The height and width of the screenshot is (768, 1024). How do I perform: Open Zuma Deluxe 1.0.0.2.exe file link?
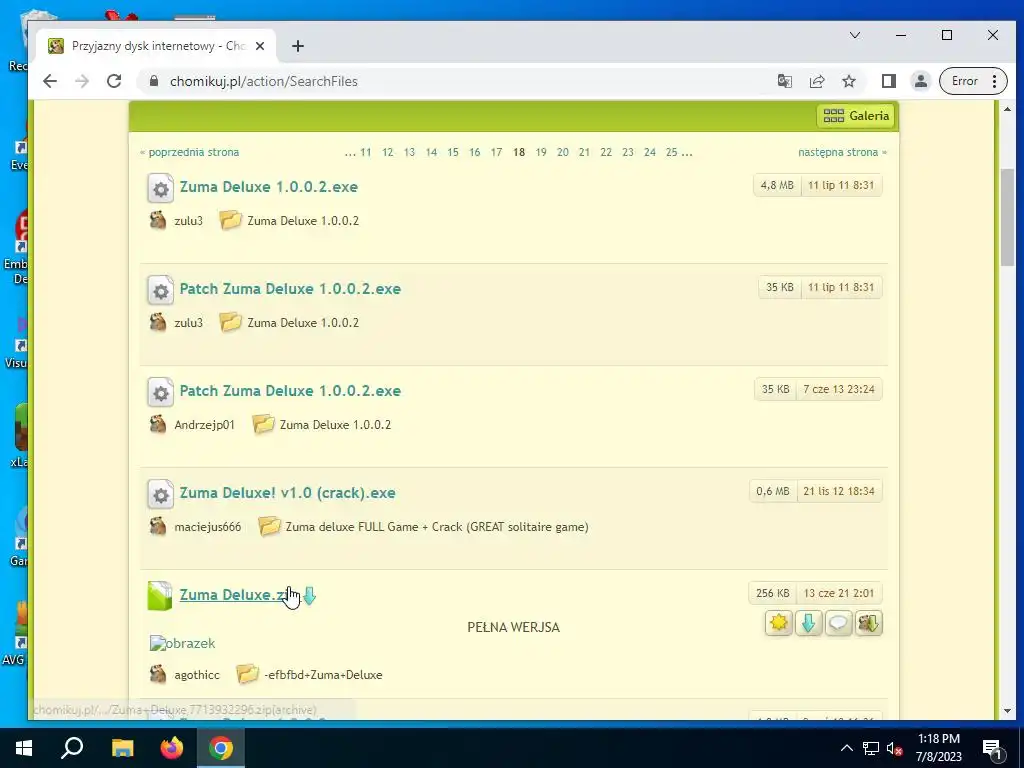[268, 187]
